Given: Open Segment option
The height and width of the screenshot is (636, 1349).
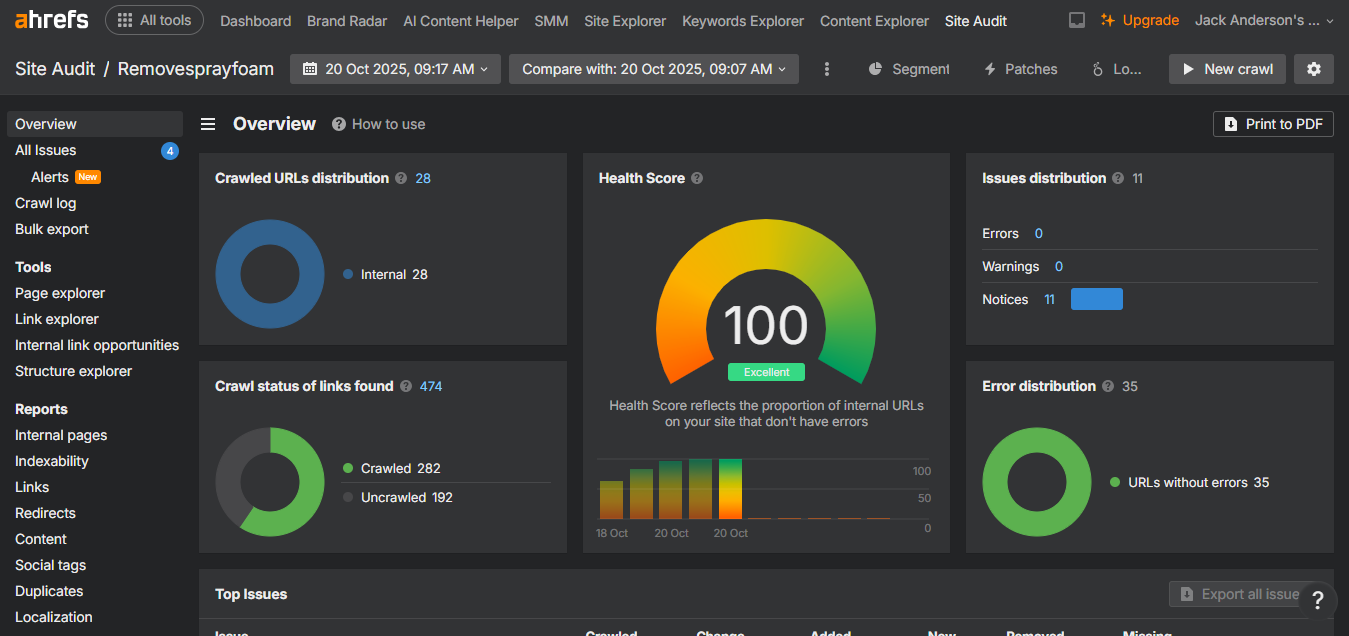Looking at the screenshot, I should click(909, 69).
